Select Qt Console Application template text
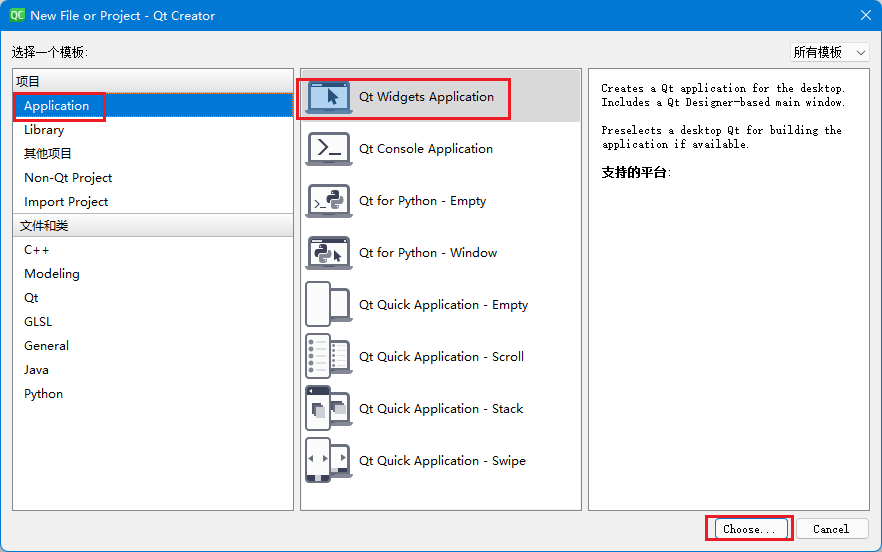882x552 pixels. pos(426,149)
